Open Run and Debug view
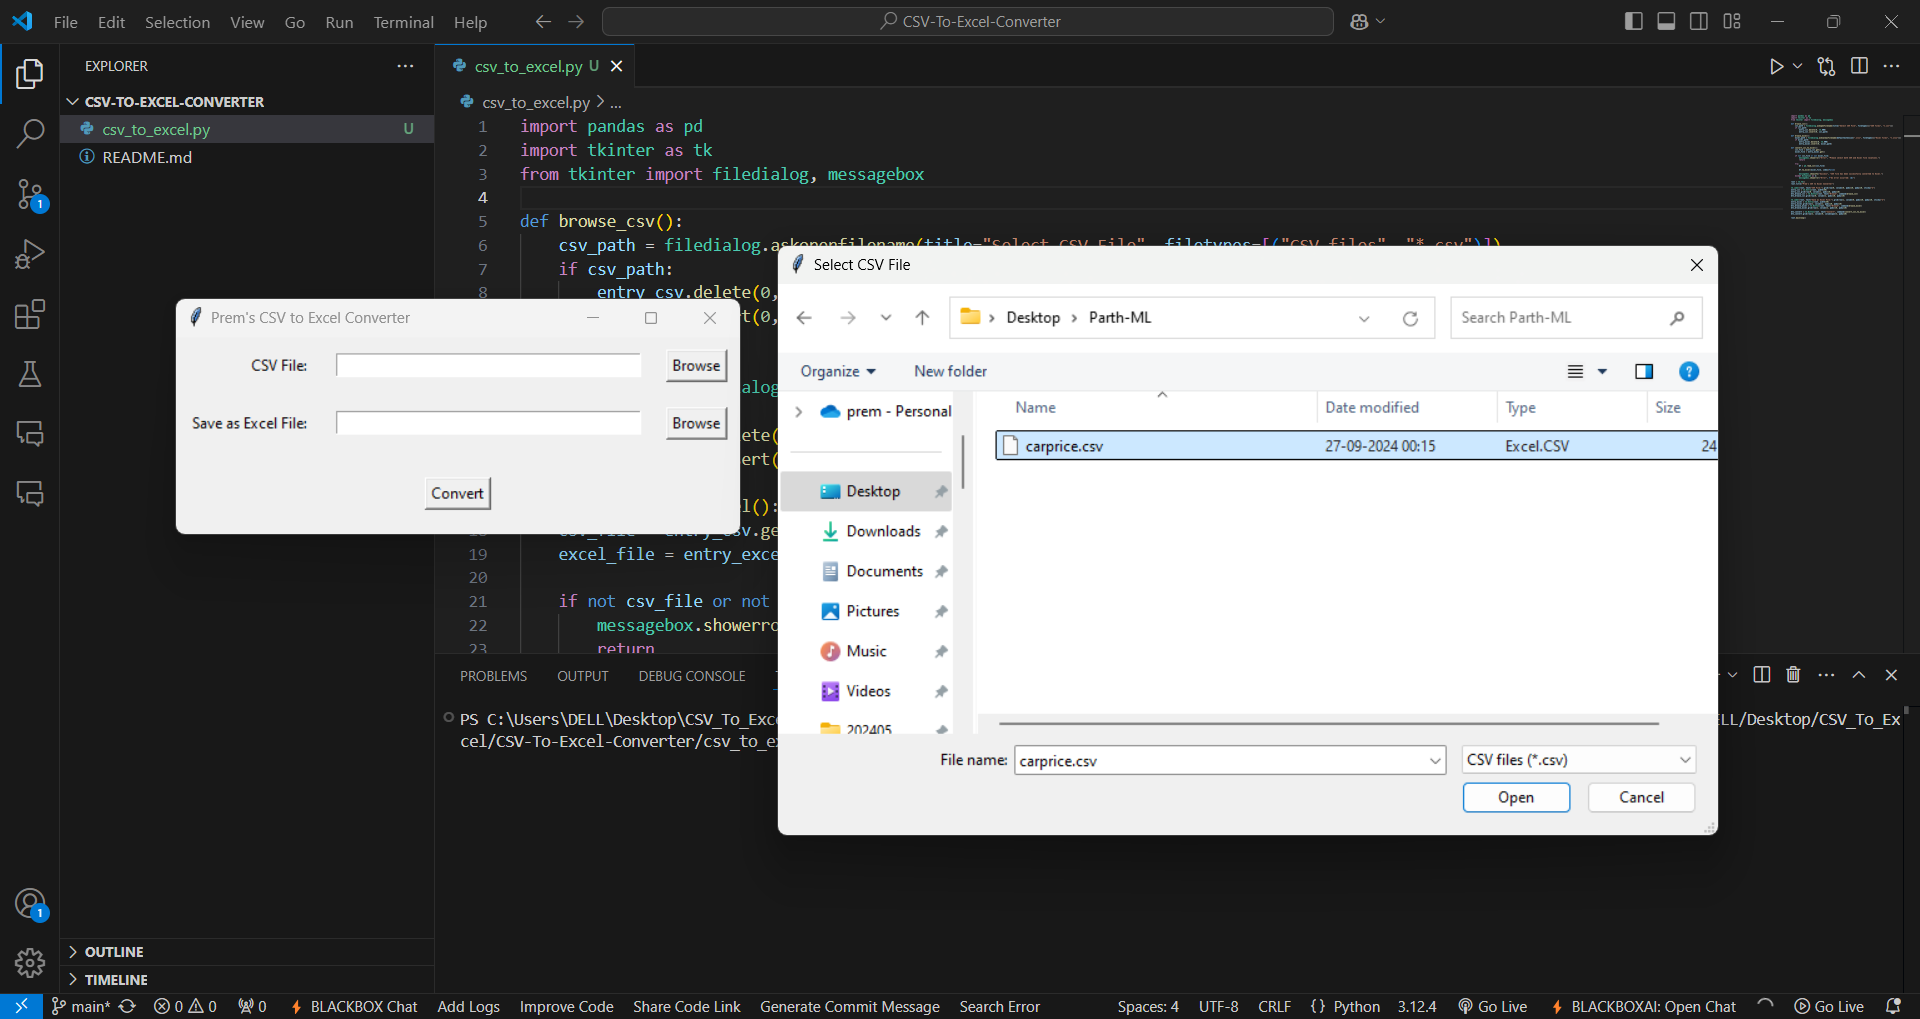Image resolution: width=1920 pixels, height=1019 pixels. [30, 254]
